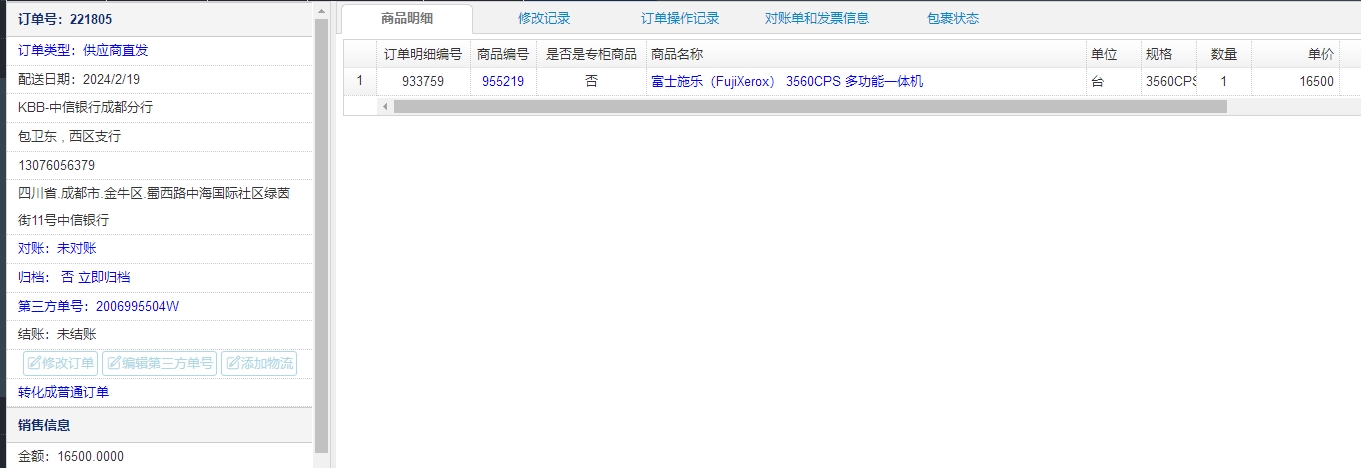Click the 单价 column header
This screenshot has width=1361, height=468.
[1295, 54]
